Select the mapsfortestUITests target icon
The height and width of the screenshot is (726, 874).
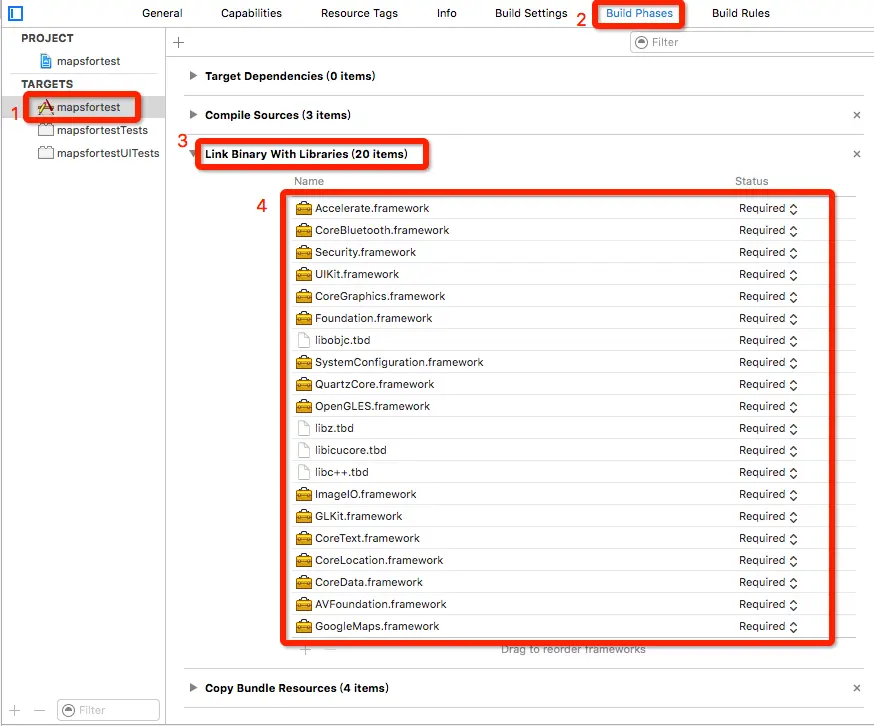(x=46, y=153)
